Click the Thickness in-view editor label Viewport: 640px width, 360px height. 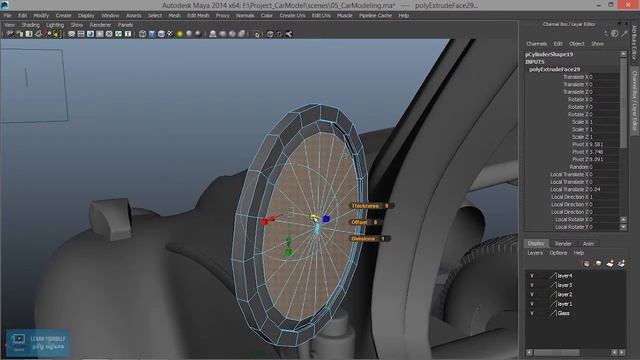pyautogui.click(x=365, y=206)
